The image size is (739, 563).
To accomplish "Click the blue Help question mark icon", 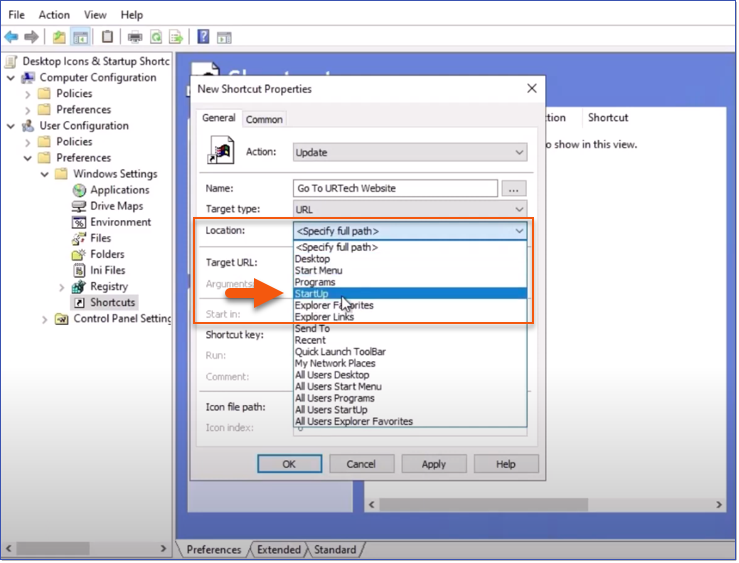I will click(203, 36).
